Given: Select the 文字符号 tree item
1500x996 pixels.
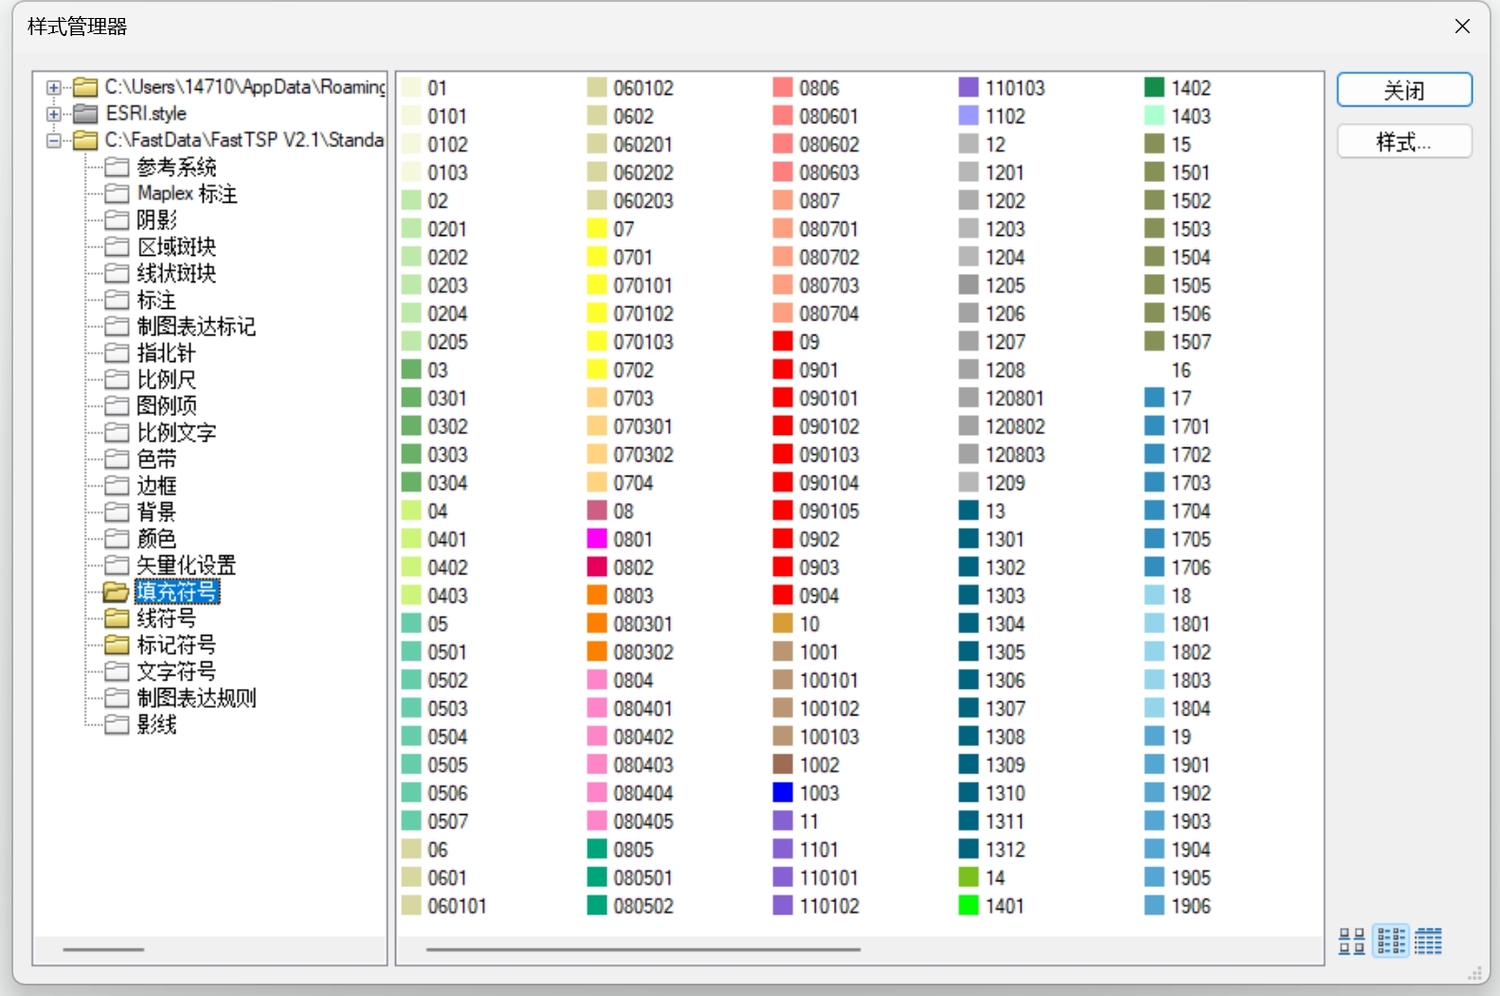Looking at the screenshot, I should (x=176, y=671).
